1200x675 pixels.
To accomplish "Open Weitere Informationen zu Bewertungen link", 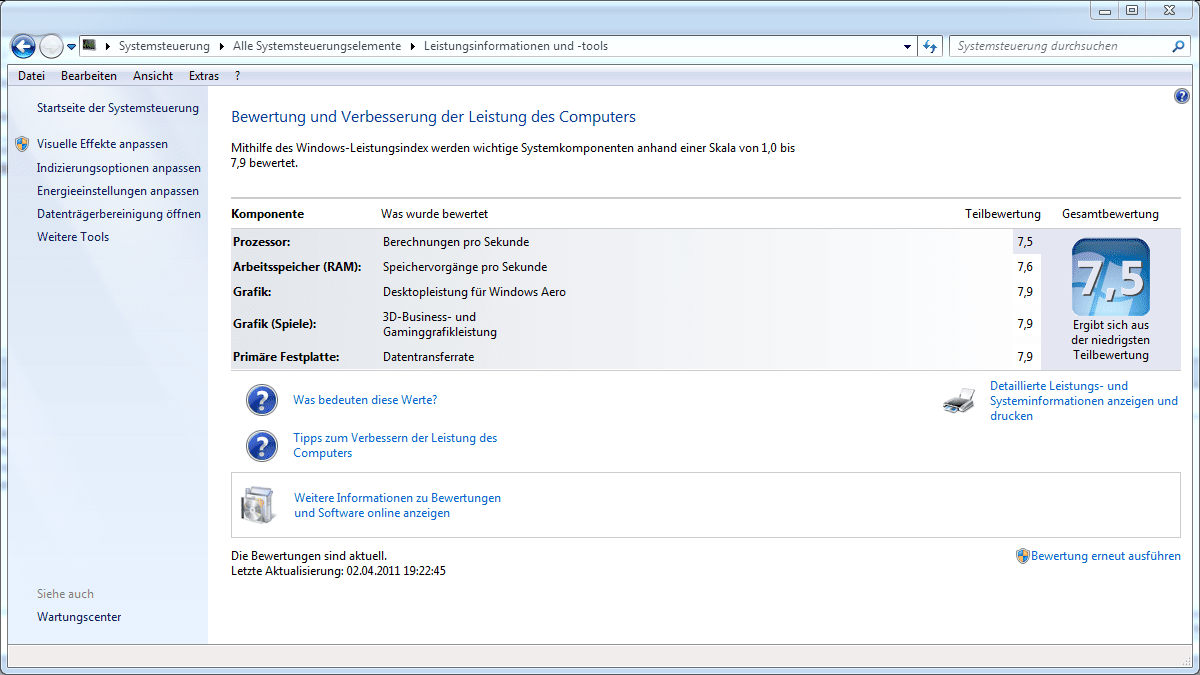I will 397,505.
